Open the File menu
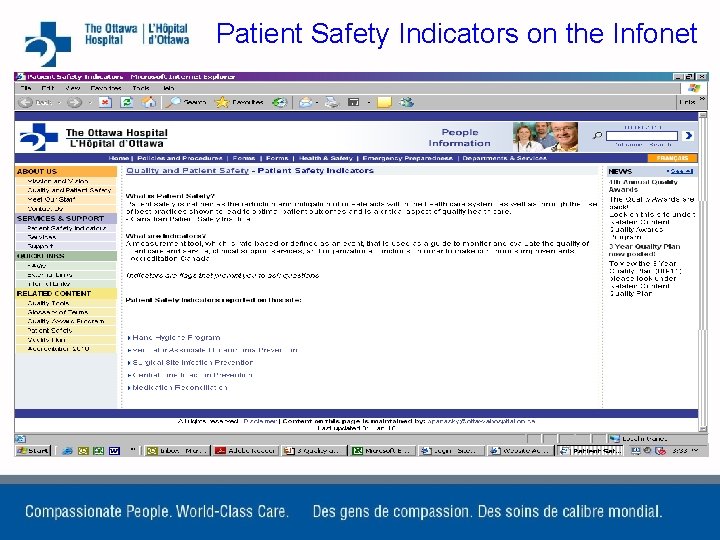The image size is (720, 540). (x=26, y=88)
